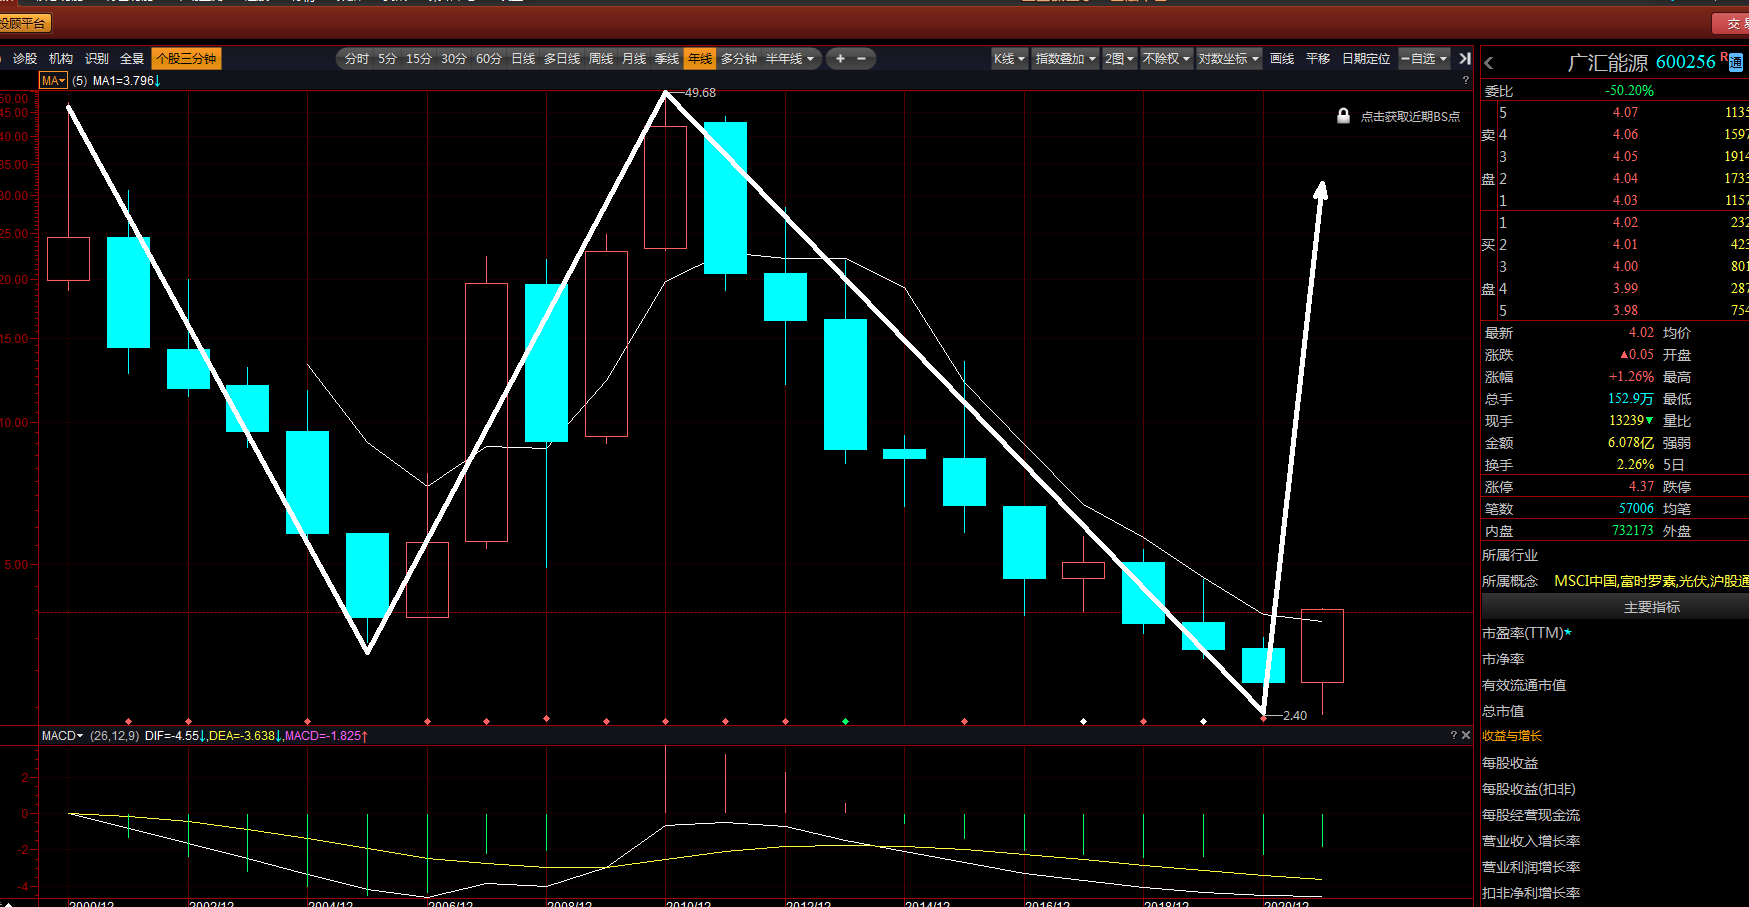Screen dimensions: 1749x907
Task: Click the question mark help icon under toolbar
Action: 1466,80
